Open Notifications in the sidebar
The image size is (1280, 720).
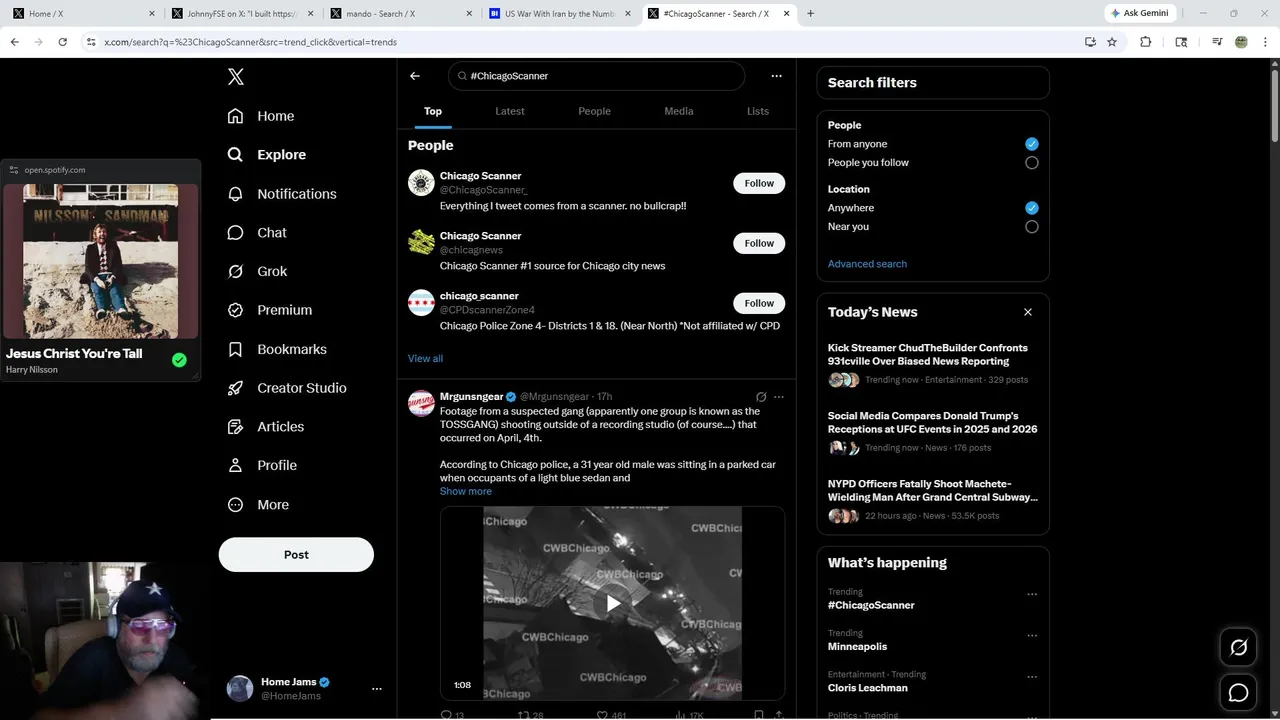pyautogui.click(x=282, y=194)
